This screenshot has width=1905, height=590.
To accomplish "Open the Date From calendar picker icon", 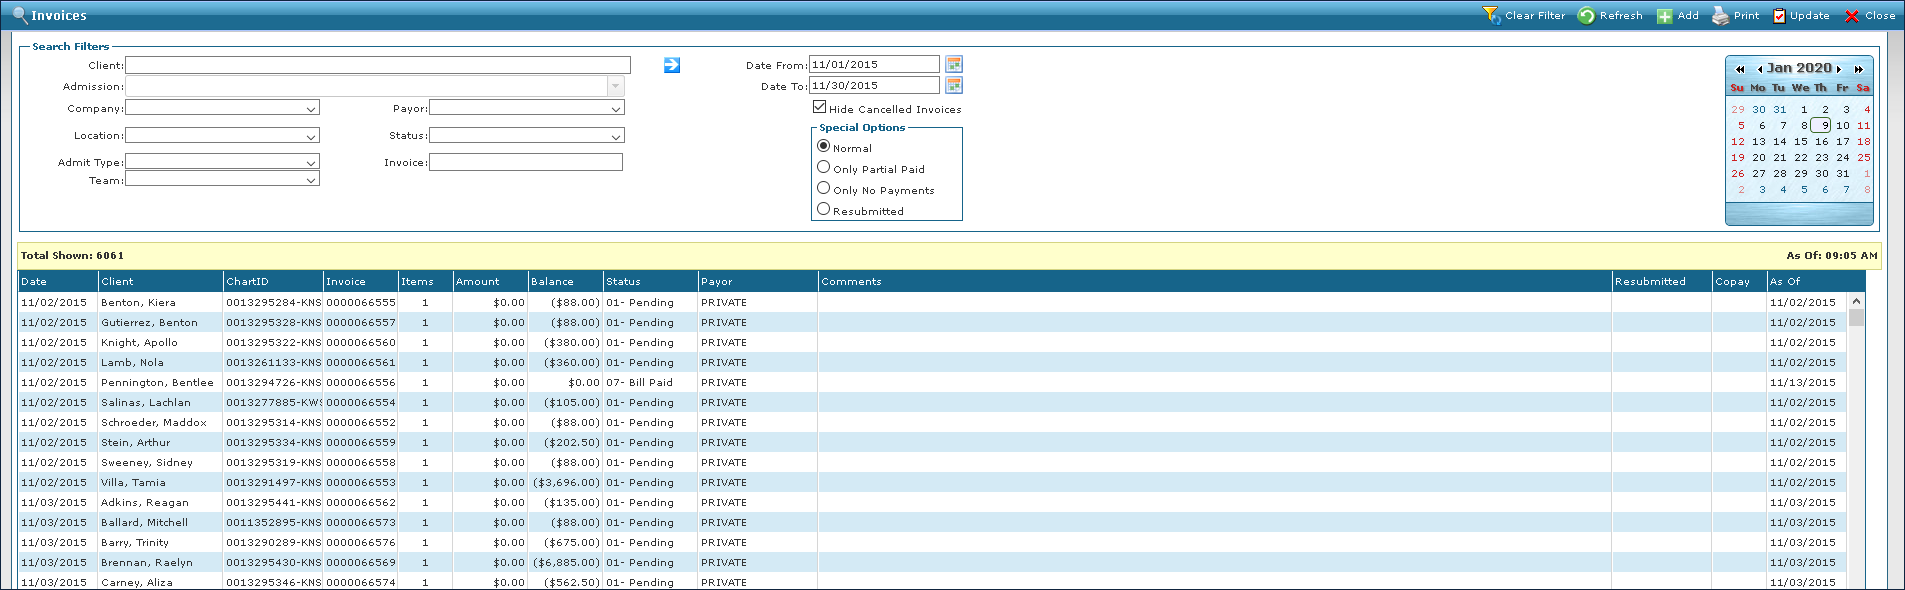I will (954, 64).
